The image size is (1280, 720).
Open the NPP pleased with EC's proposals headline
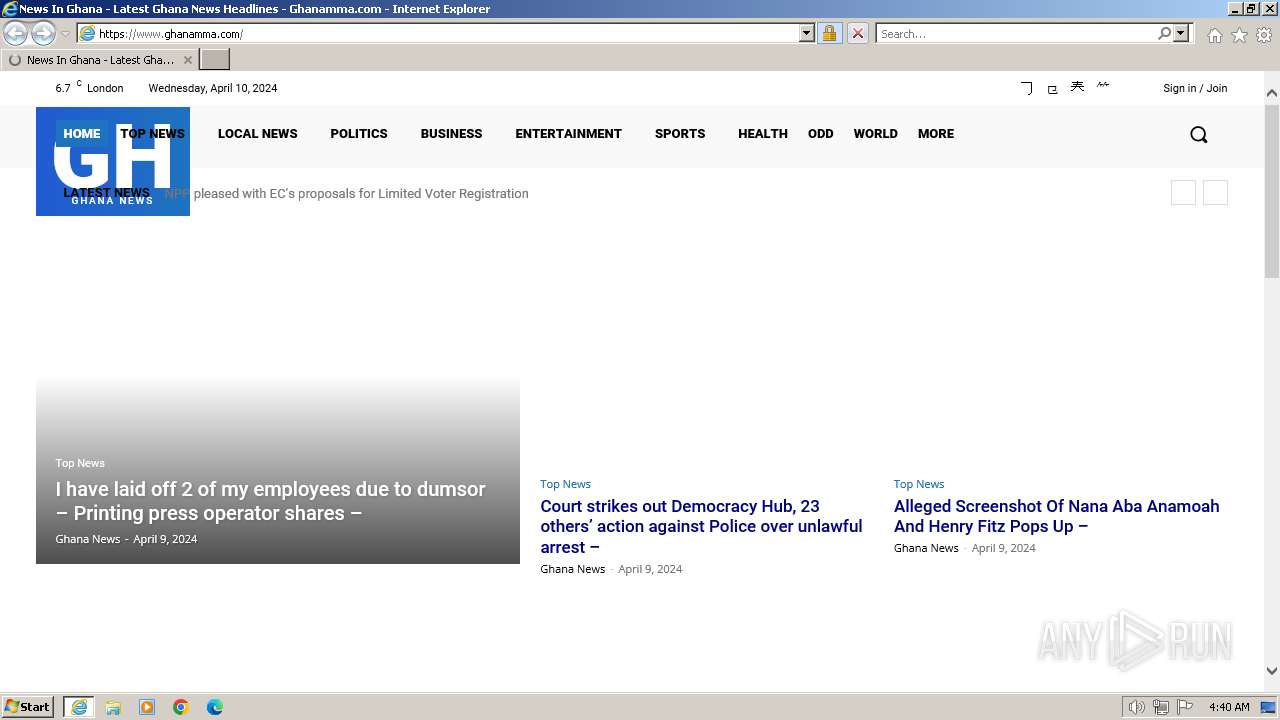click(347, 194)
